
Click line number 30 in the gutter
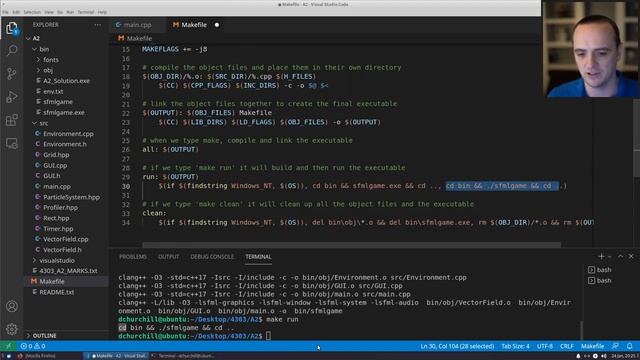coord(126,186)
